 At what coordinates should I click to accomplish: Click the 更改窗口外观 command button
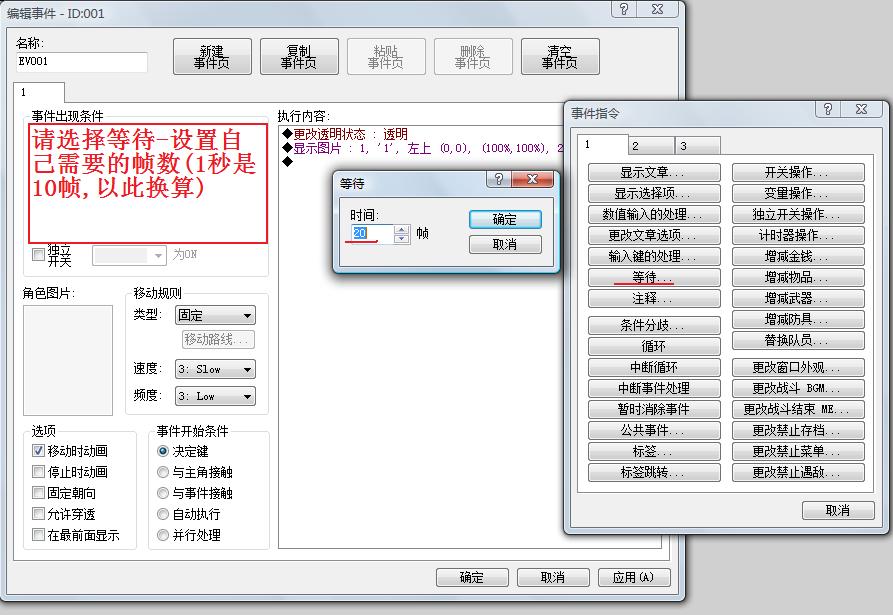(x=798, y=368)
